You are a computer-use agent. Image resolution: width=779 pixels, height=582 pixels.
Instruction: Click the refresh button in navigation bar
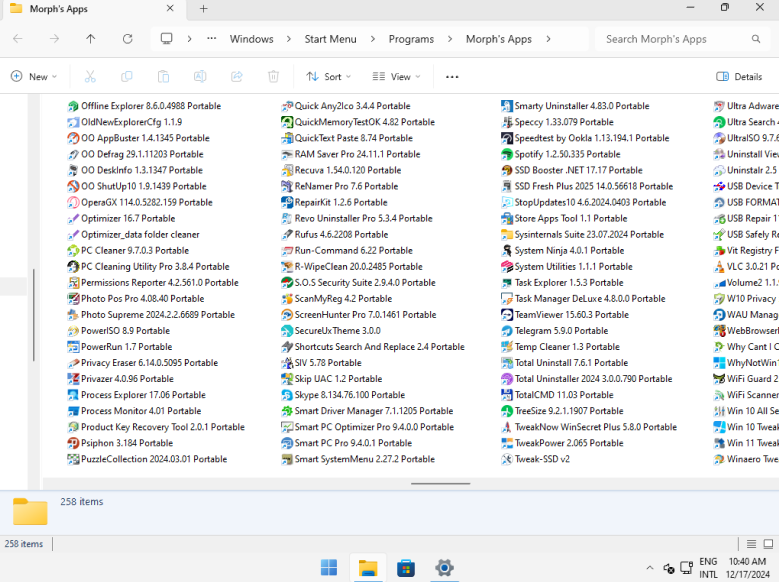tap(128, 39)
